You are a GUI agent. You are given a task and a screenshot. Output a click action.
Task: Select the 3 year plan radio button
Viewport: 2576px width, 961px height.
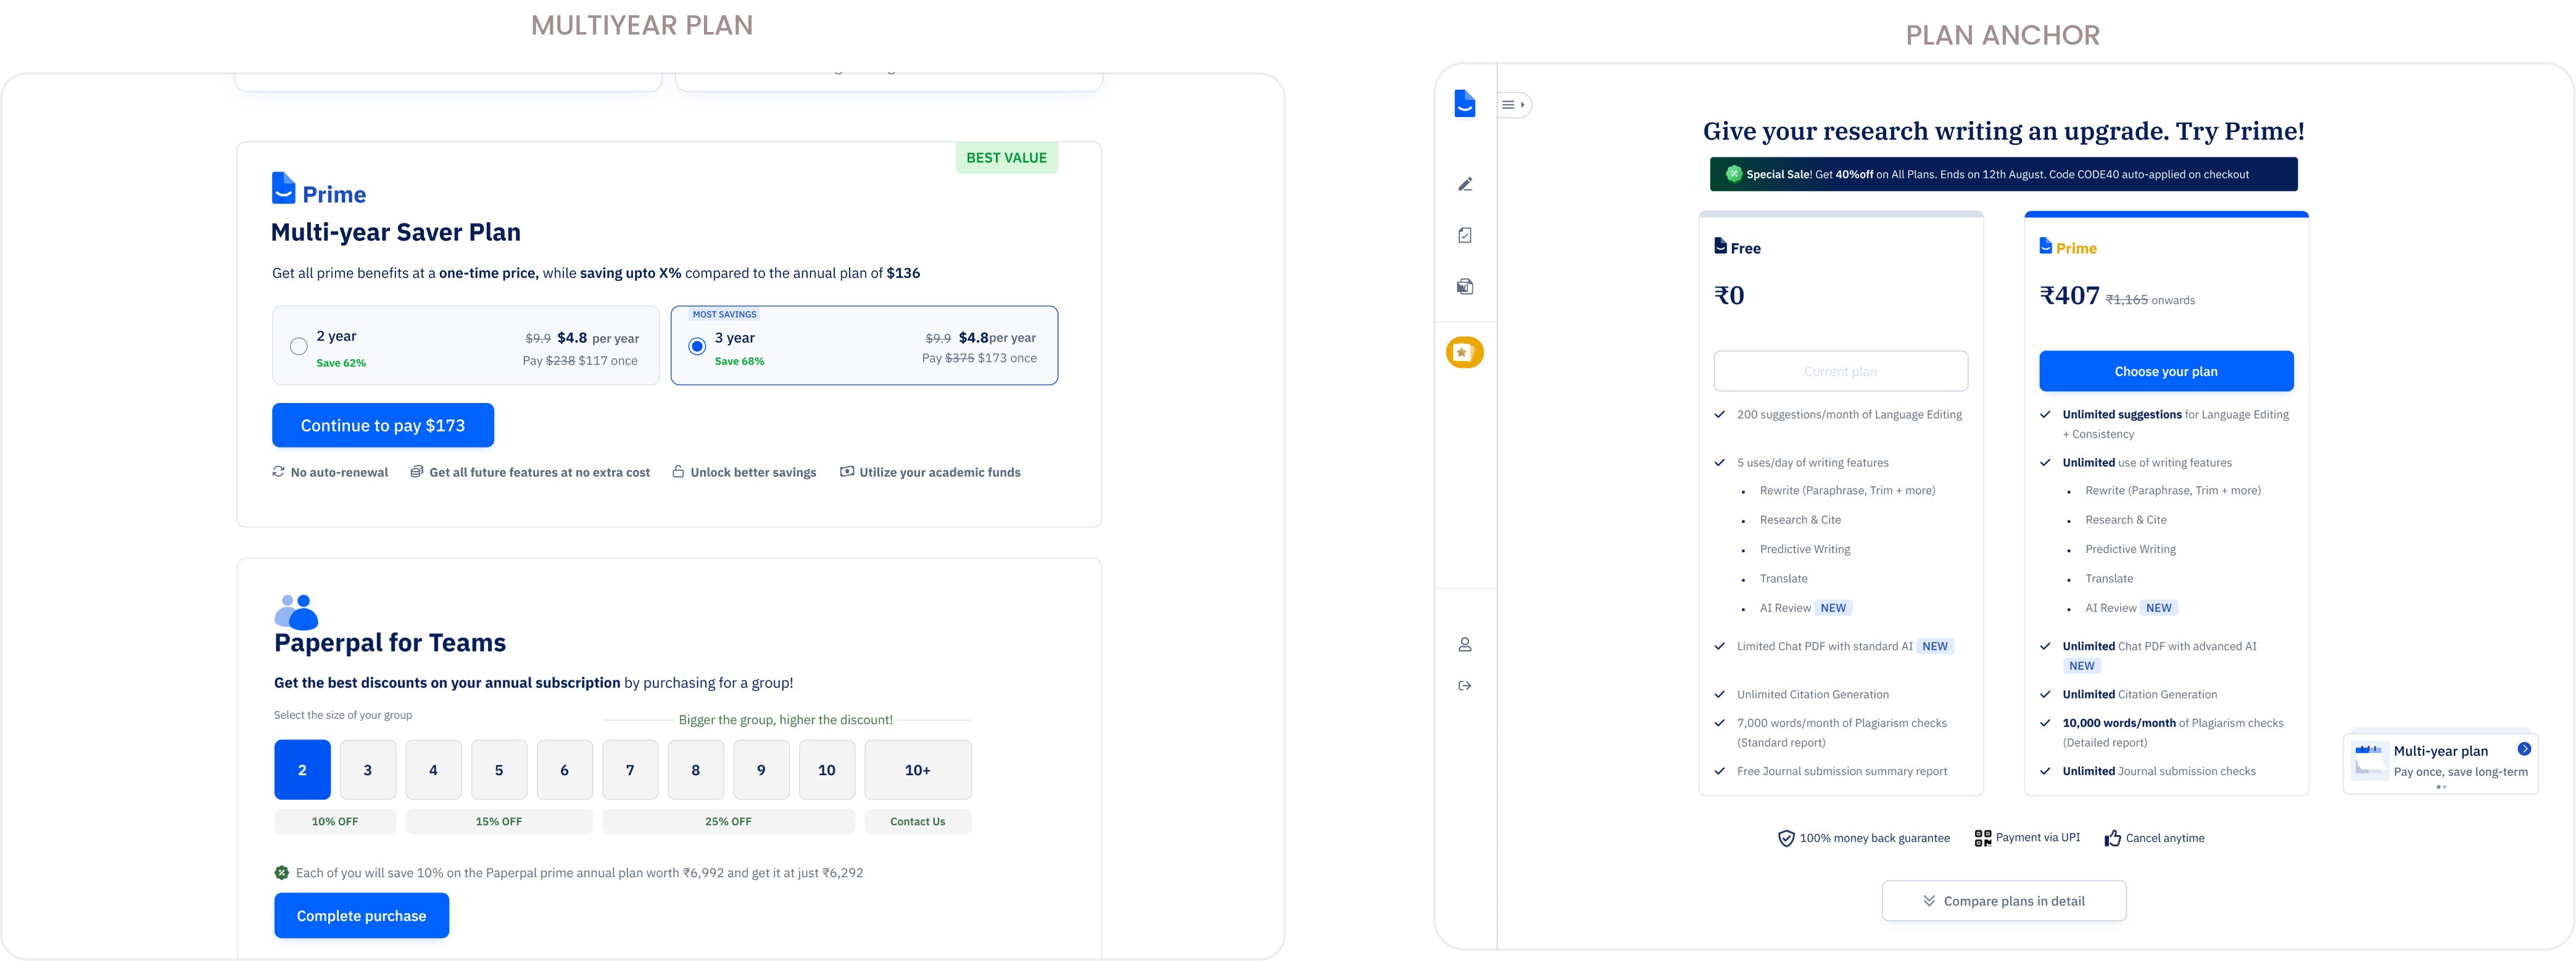pyautogui.click(x=697, y=347)
